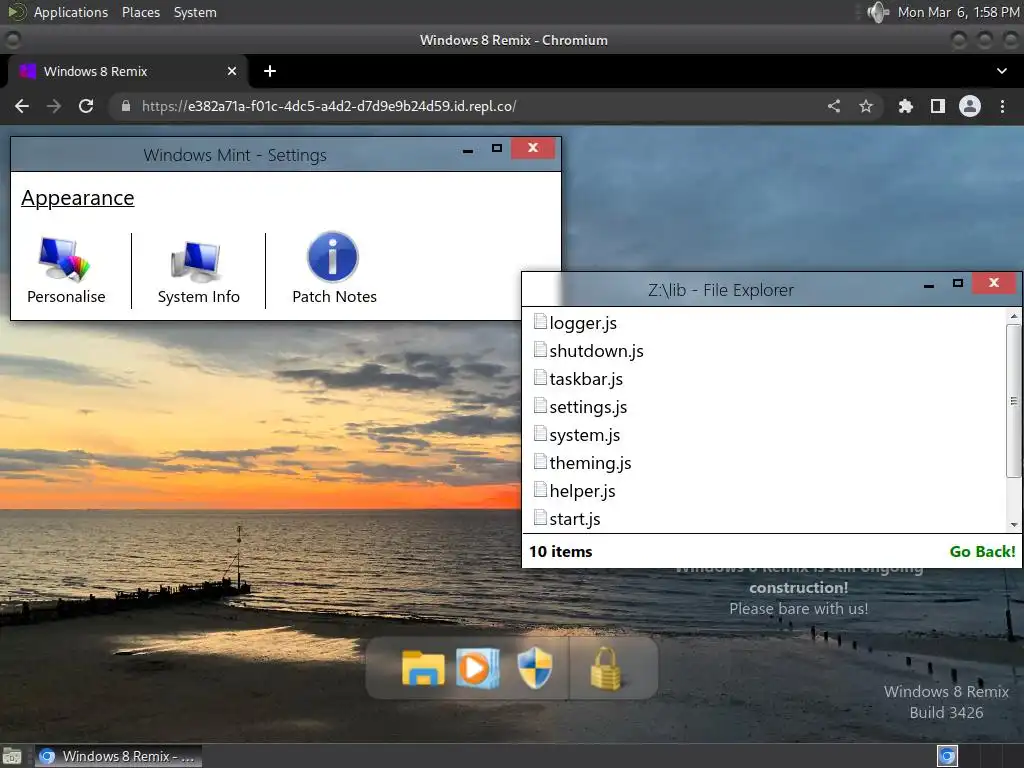Select the start.js file name
The height and width of the screenshot is (768, 1024).
tap(575, 520)
